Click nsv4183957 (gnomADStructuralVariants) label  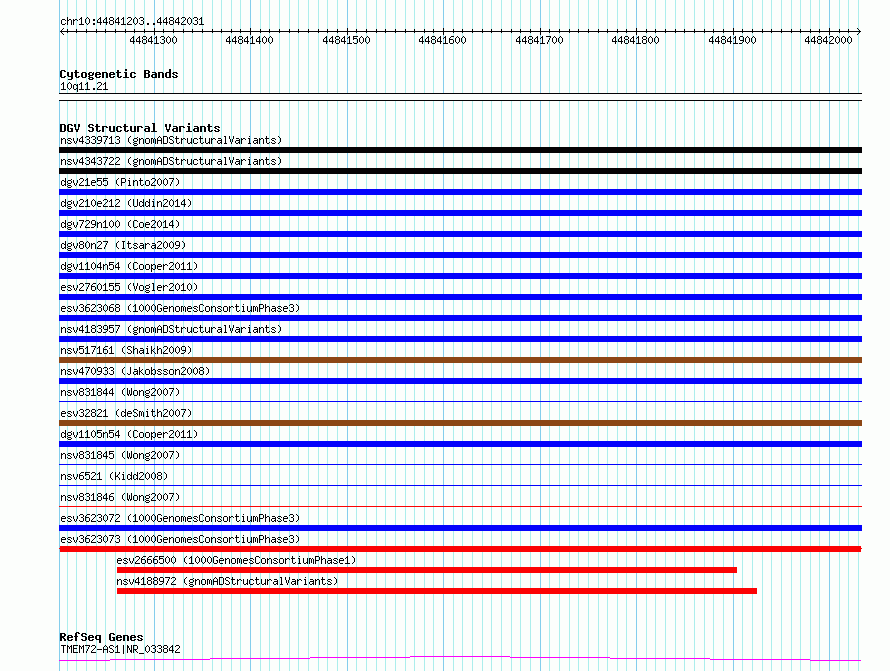(171, 329)
